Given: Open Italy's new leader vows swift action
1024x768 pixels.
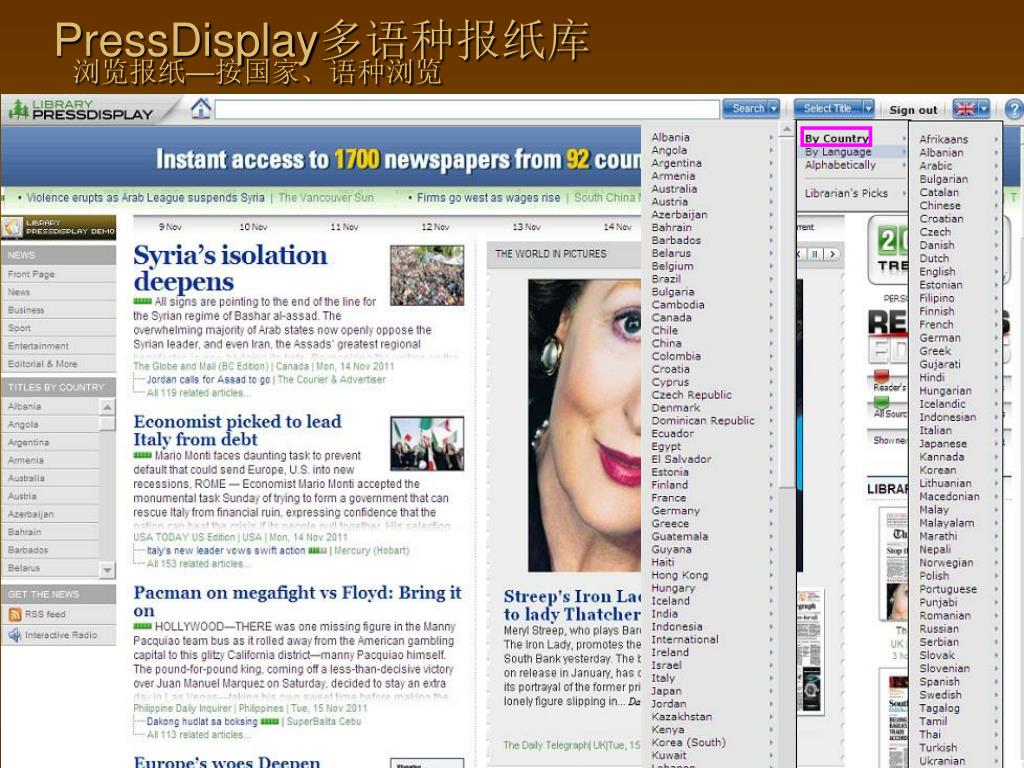Looking at the screenshot, I should (226, 551).
